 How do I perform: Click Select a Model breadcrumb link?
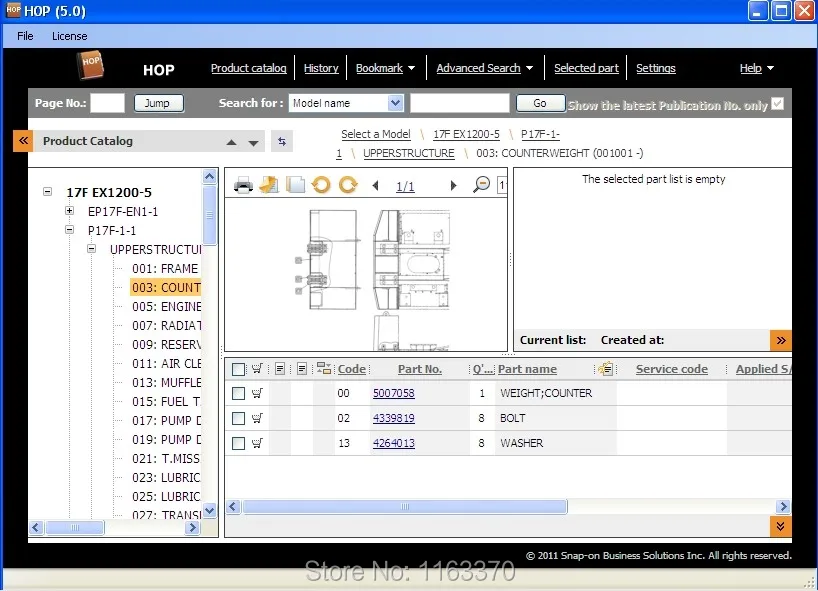(376, 134)
